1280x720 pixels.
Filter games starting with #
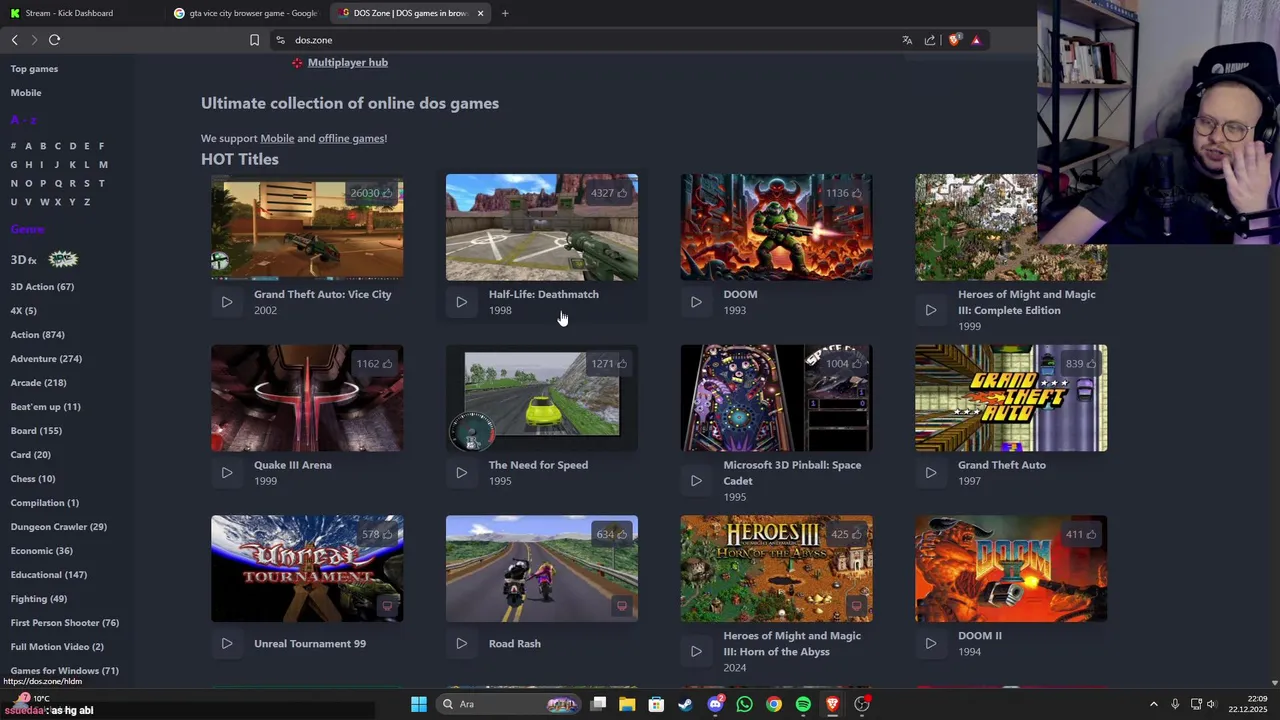coord(13,146)
